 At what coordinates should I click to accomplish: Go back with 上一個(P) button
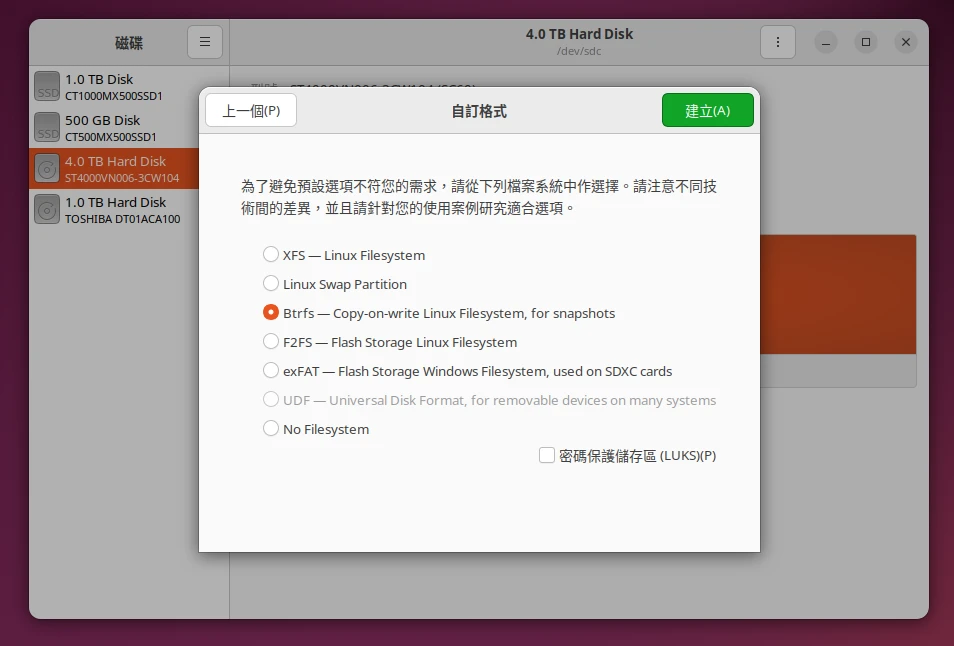tap(251, 111)
